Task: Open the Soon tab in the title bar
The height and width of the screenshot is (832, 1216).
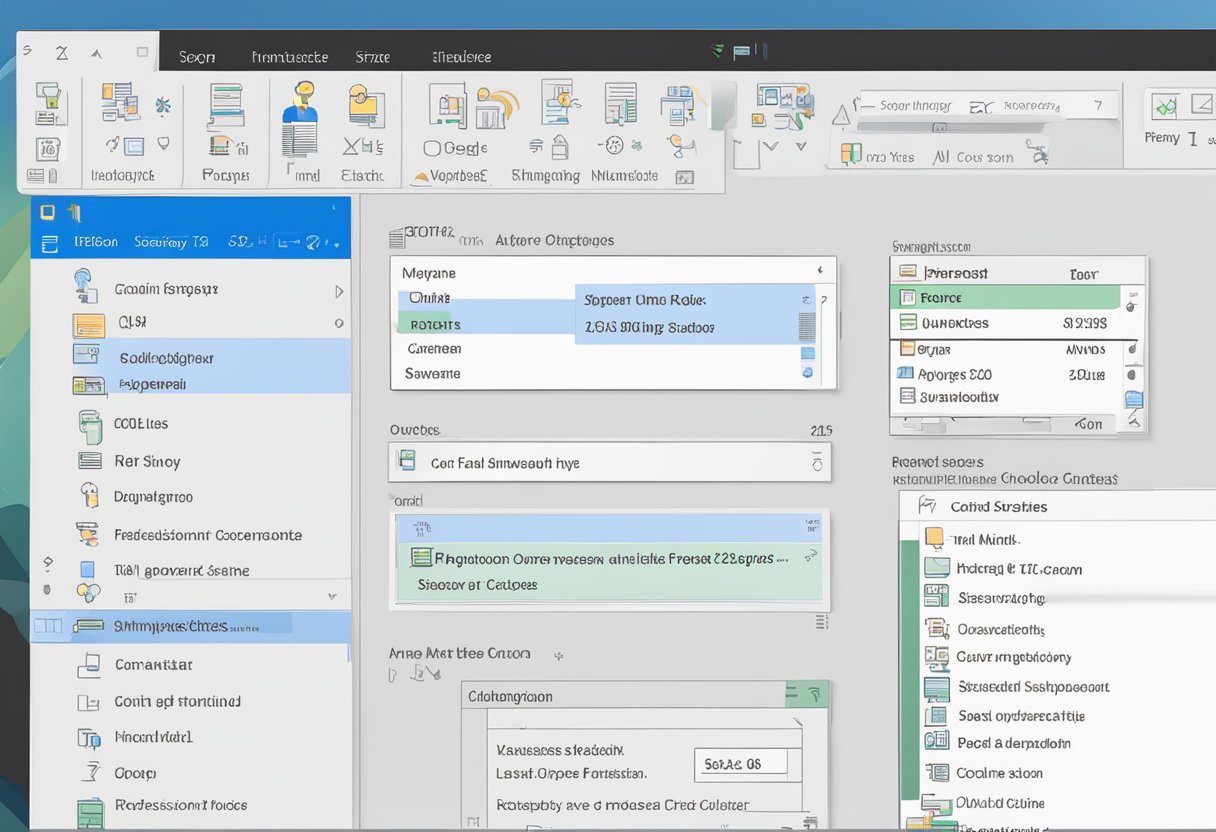Action: [x=197, y=57]
